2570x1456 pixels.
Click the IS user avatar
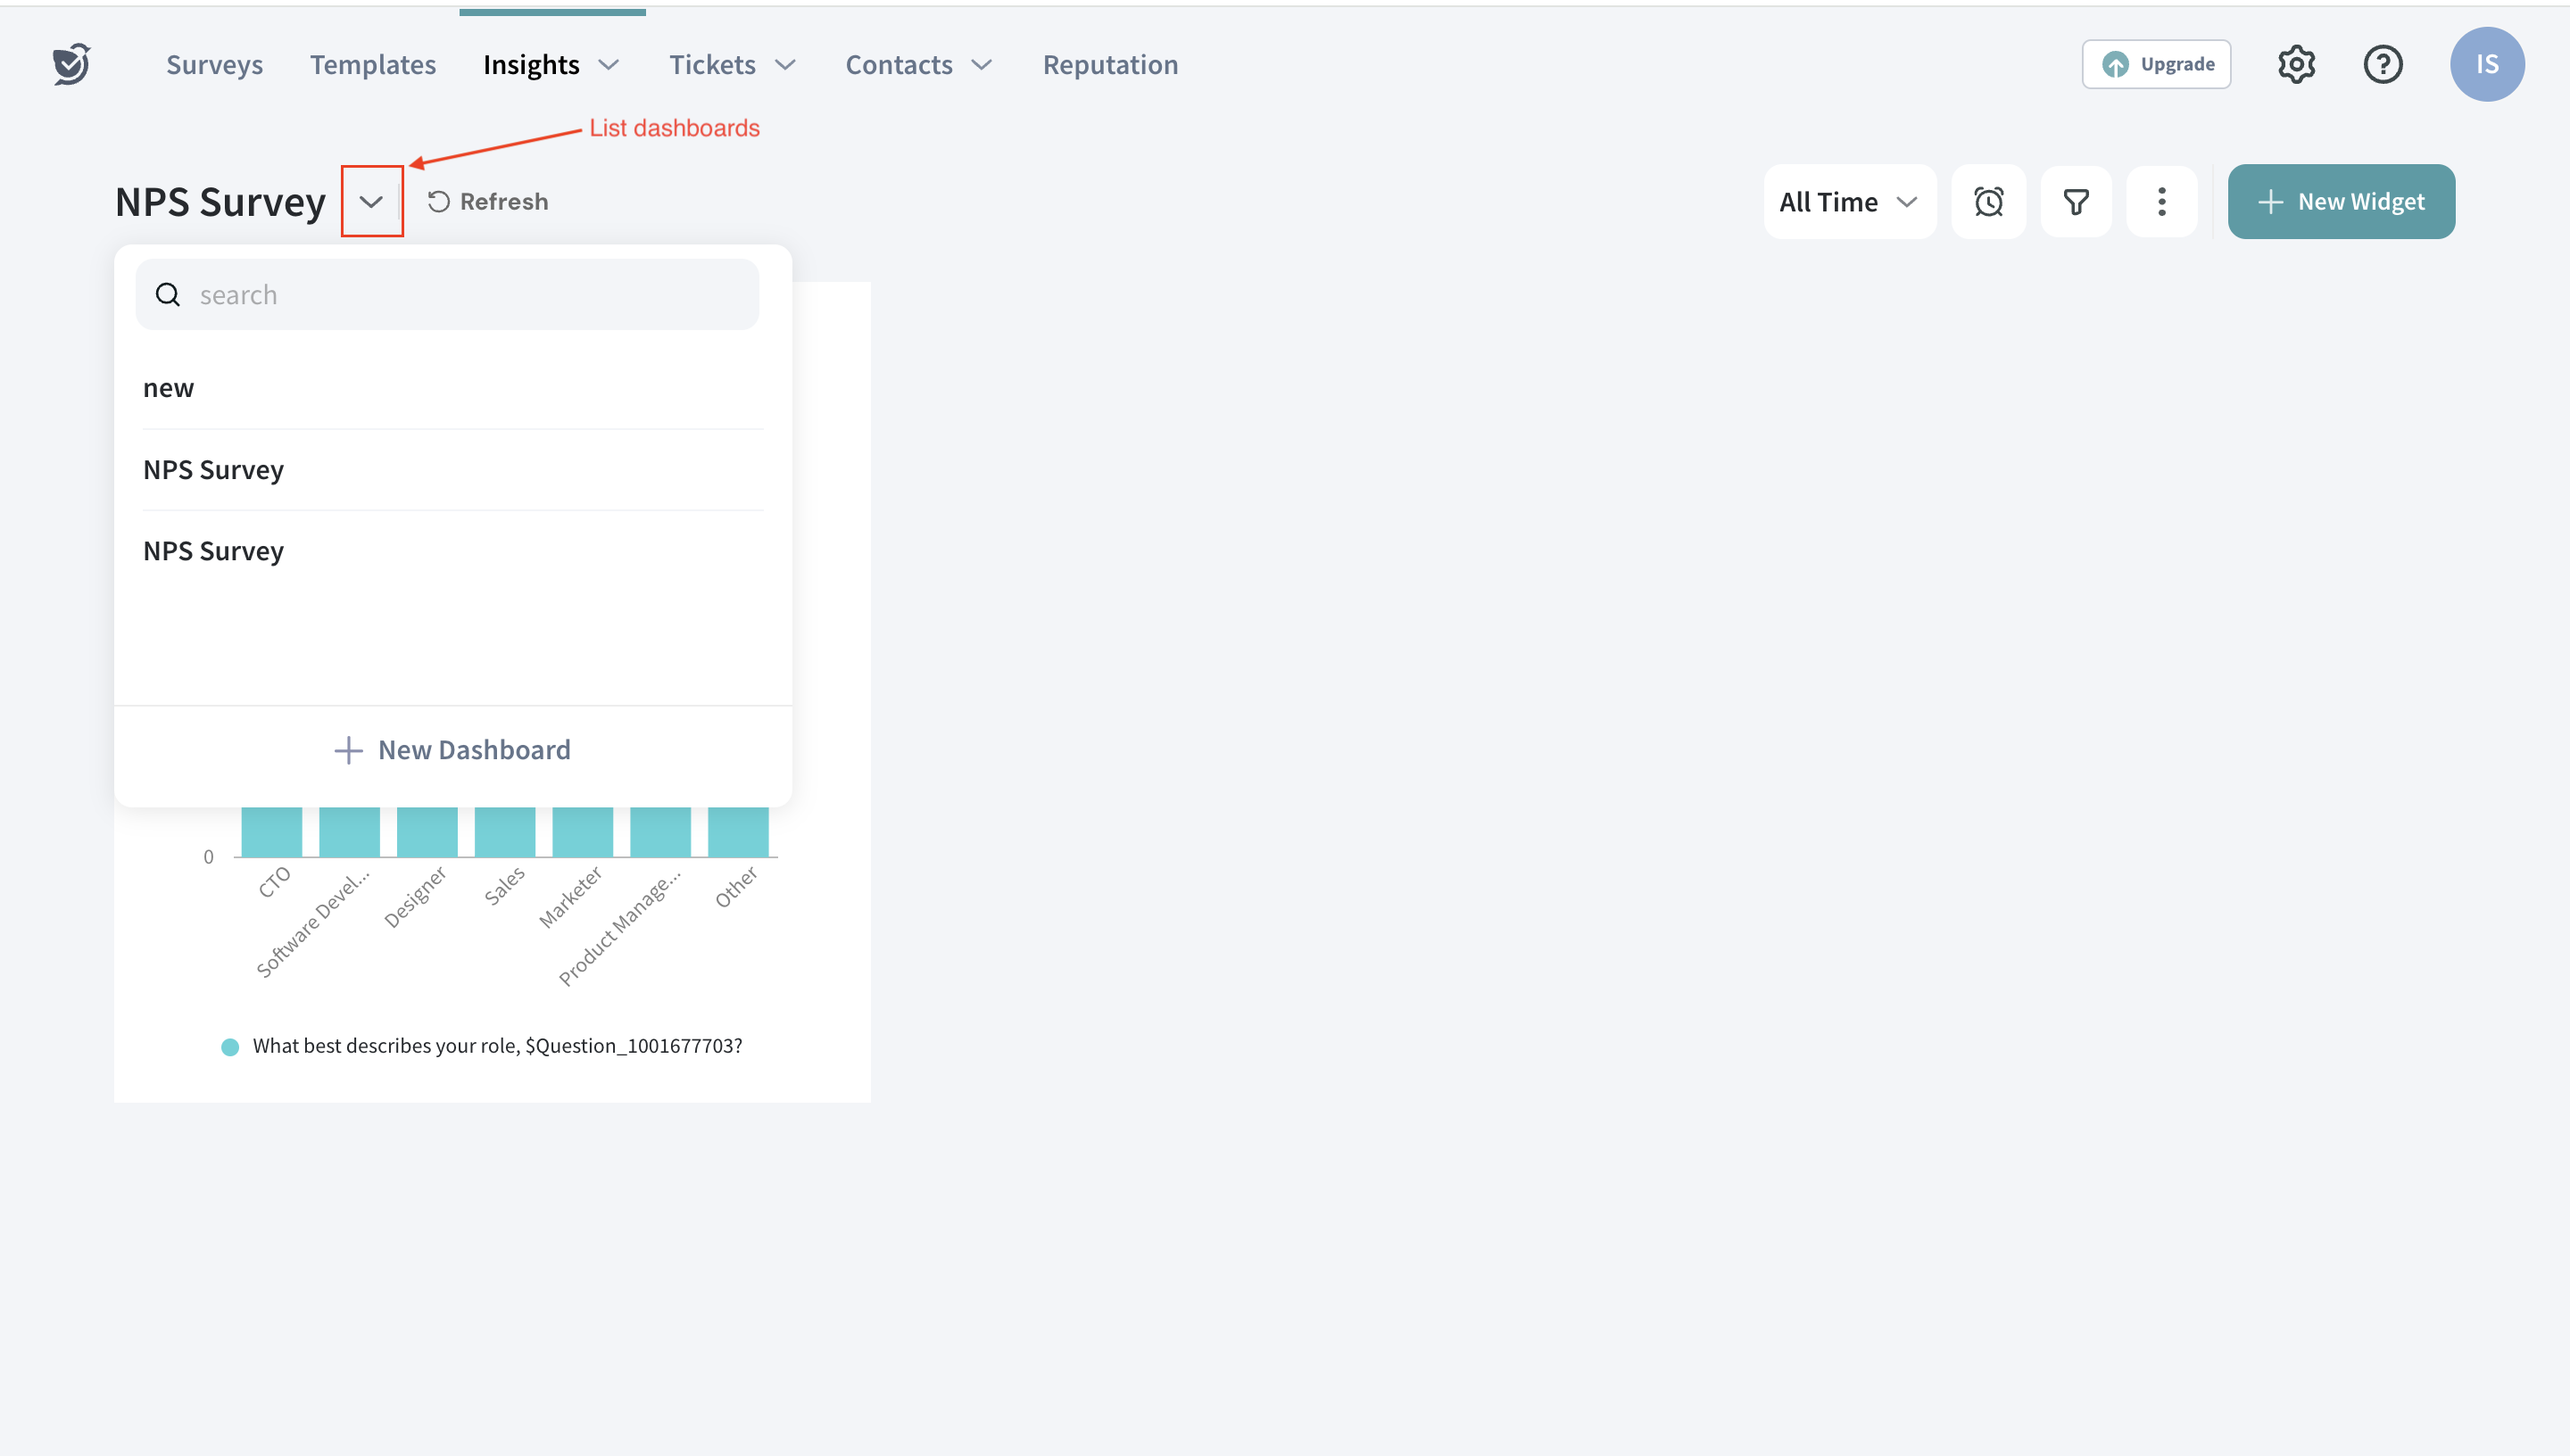tap(2486, 64)
